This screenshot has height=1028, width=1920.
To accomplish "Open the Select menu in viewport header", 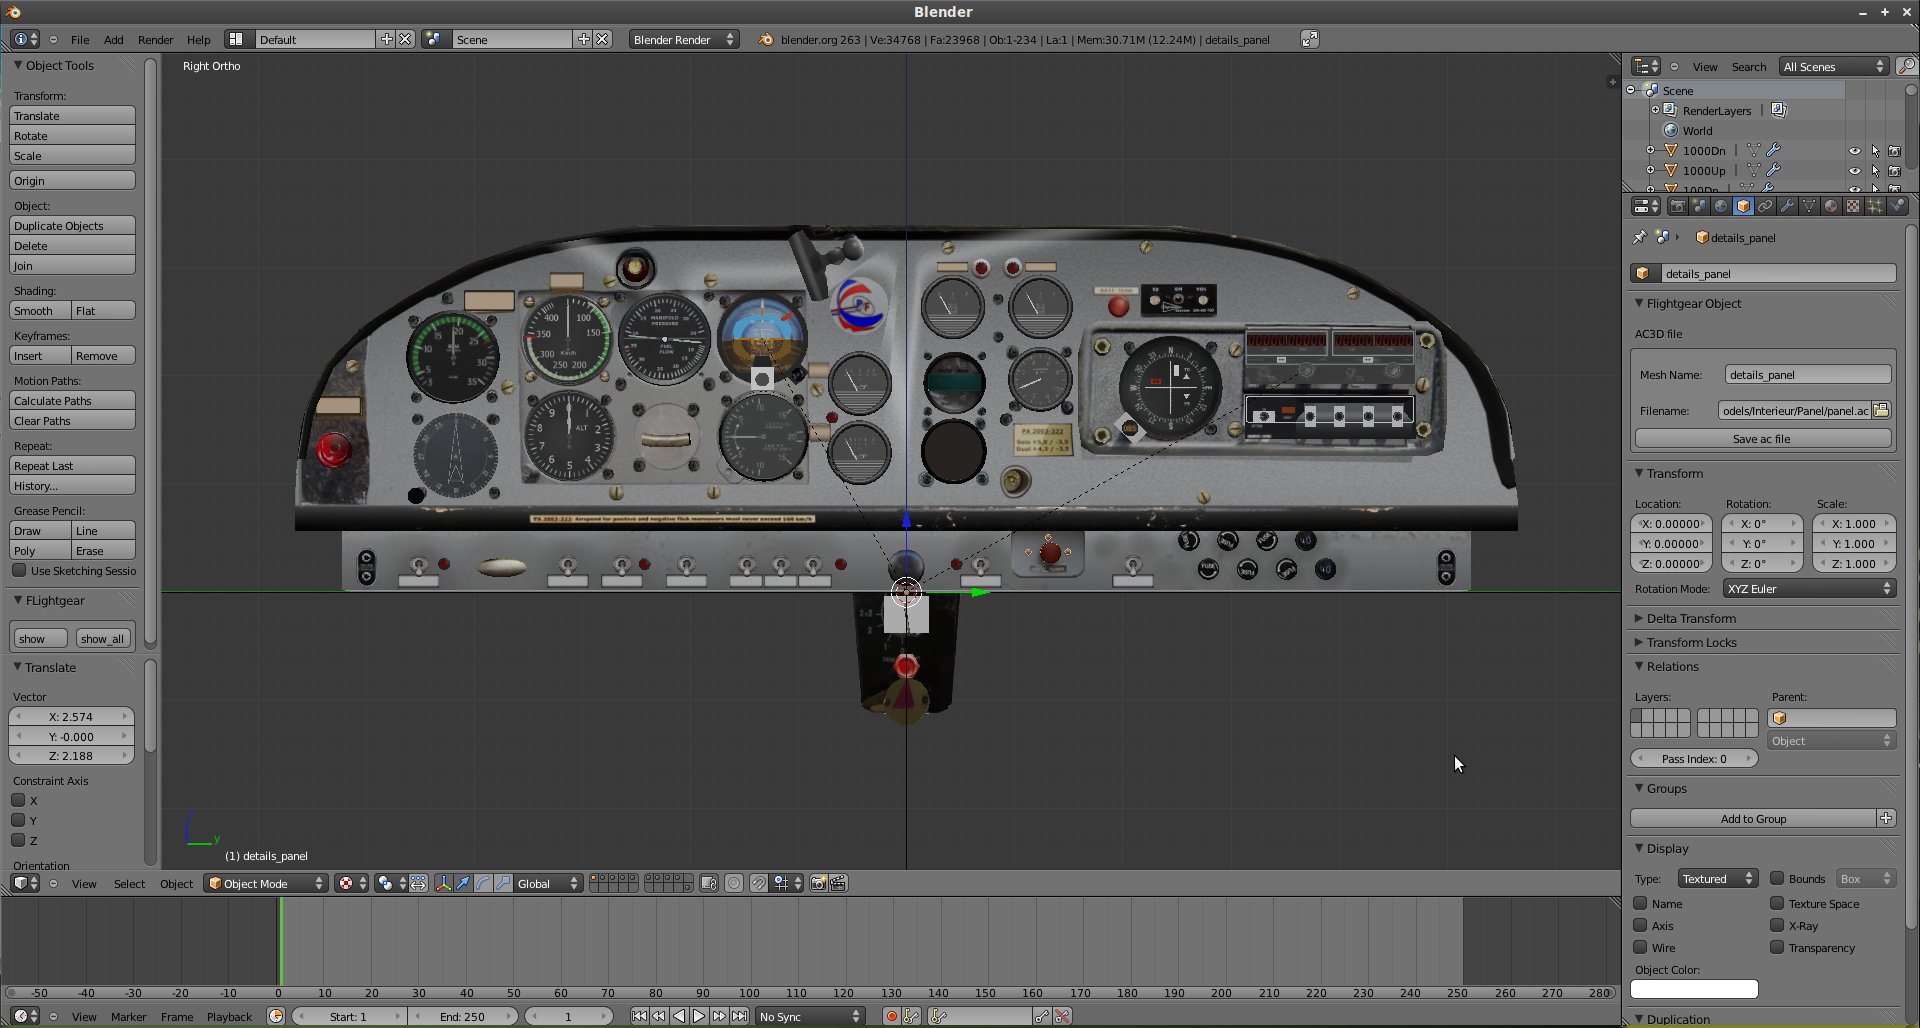I will (x=129, y=884).
